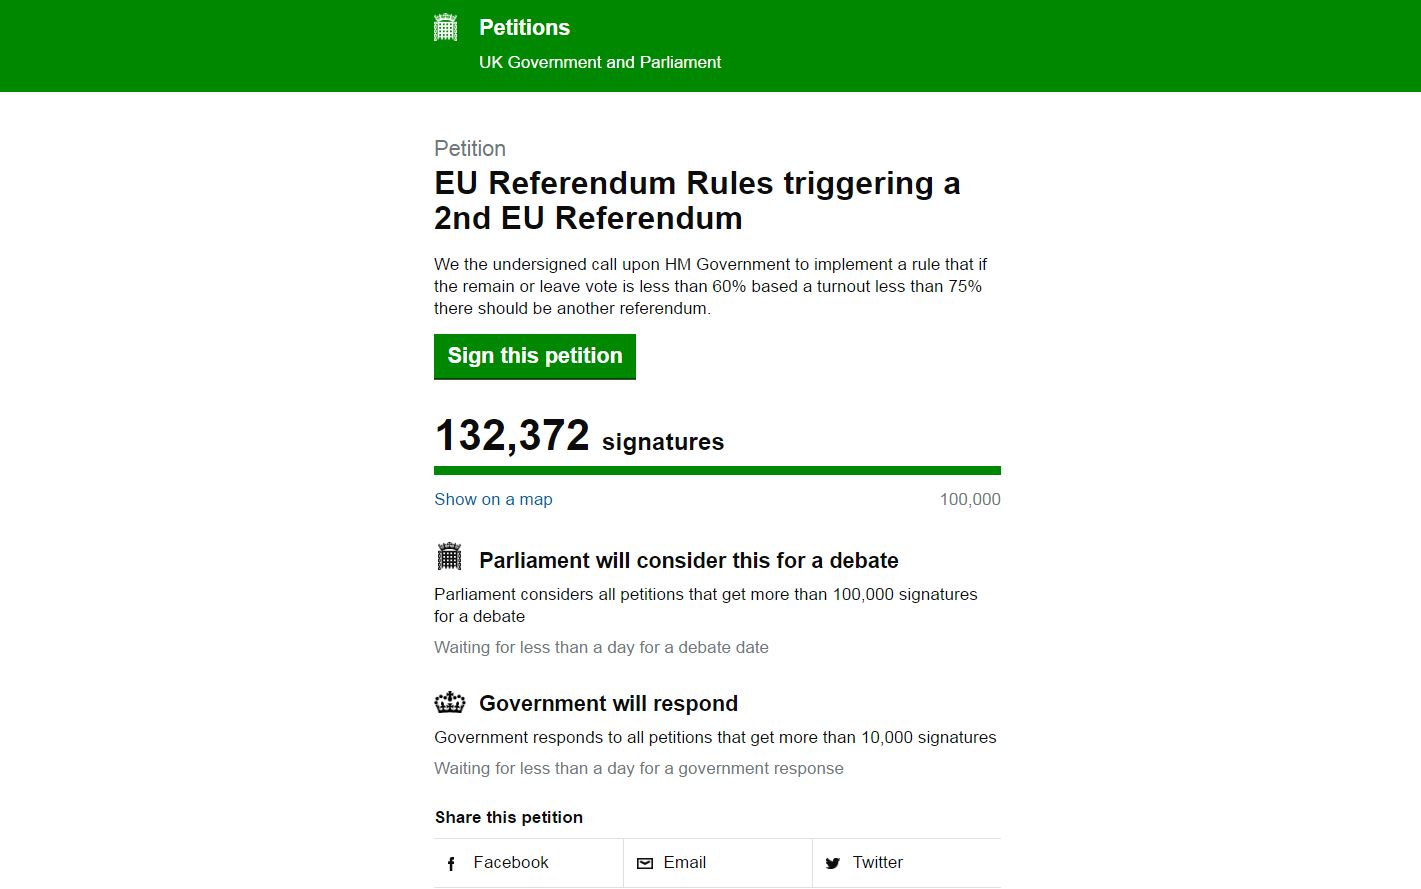The image size is (1421, 889).
Task: Click the petition title EU Referendum Rules heading
Action: tap(697, 201)
